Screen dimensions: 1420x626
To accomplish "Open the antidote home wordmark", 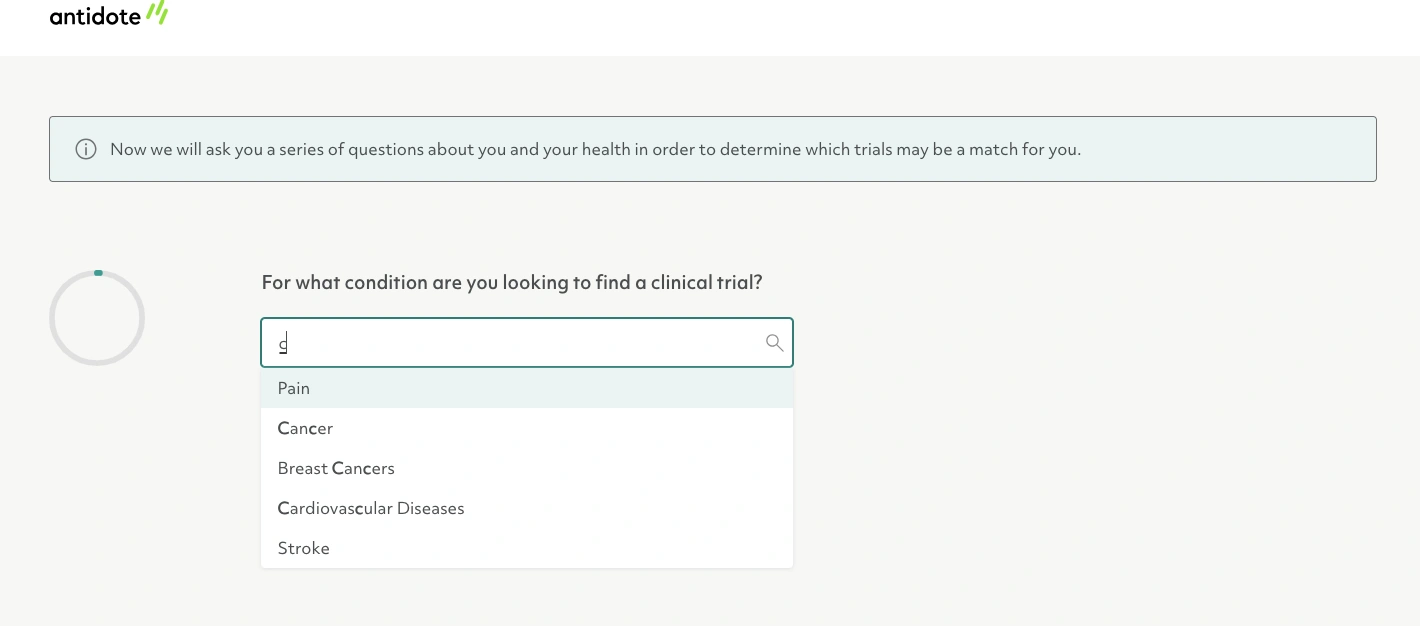I will pyautogui.click(x=95, y=14).
